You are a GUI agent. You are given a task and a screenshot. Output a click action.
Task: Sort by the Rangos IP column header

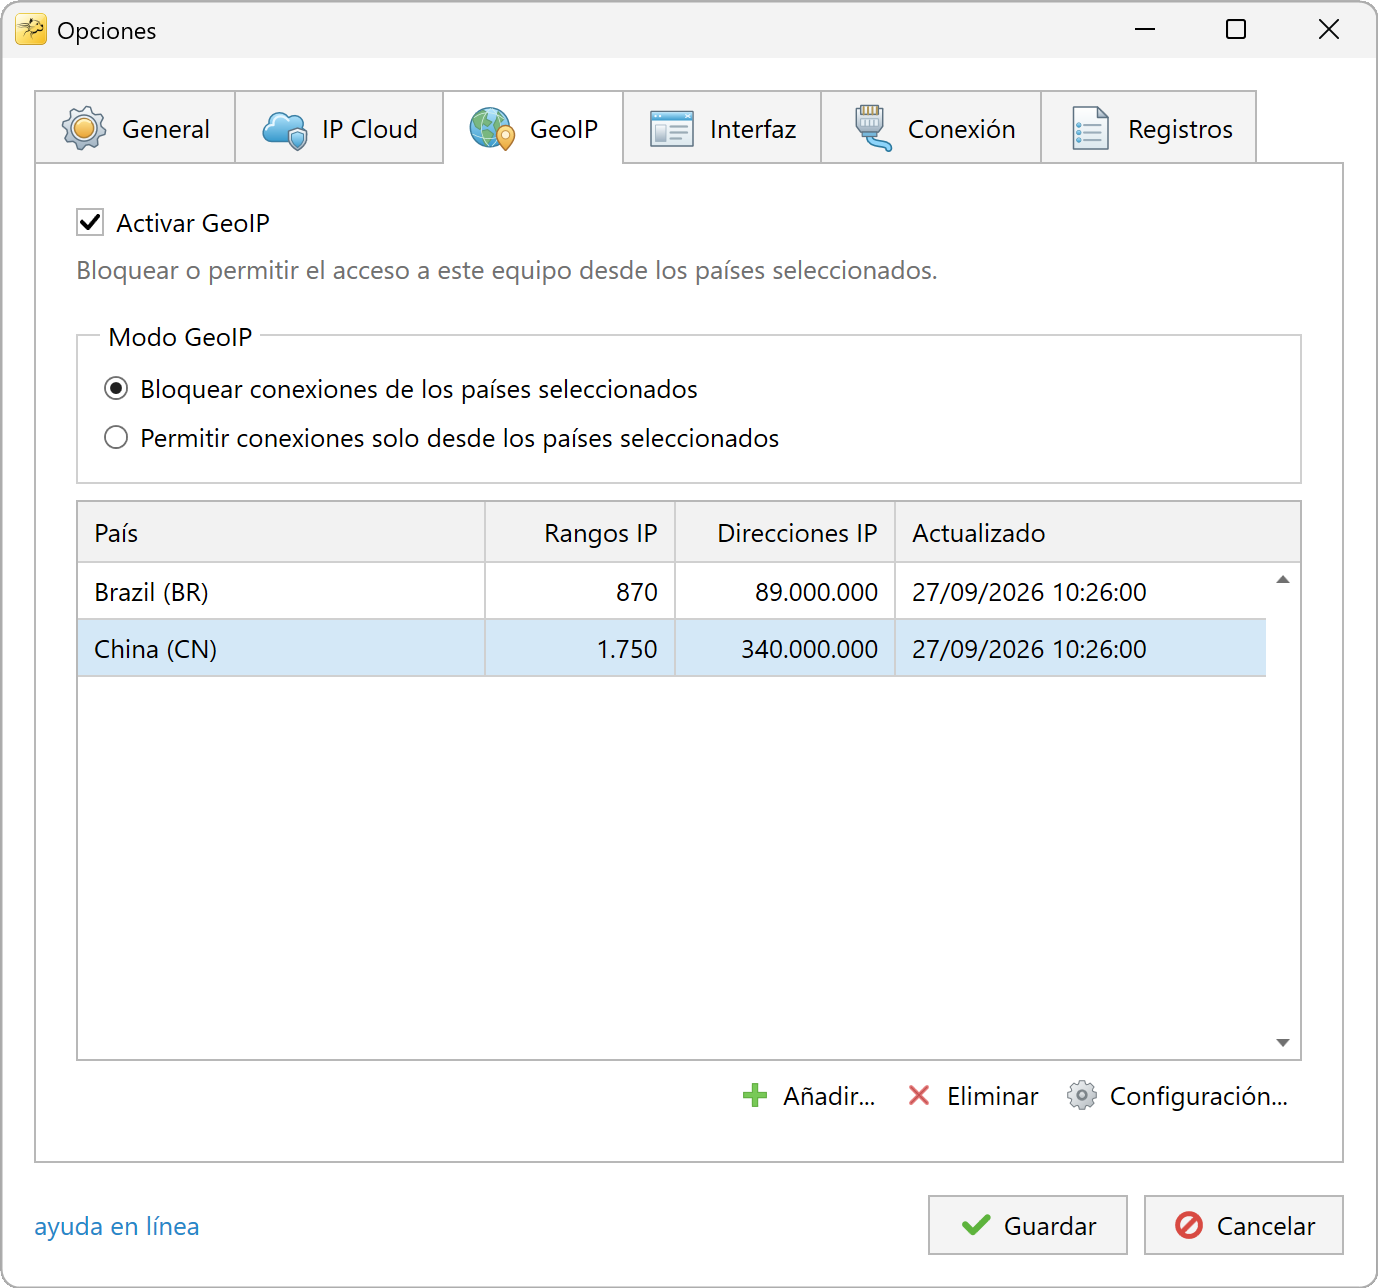tap(580, 532)
